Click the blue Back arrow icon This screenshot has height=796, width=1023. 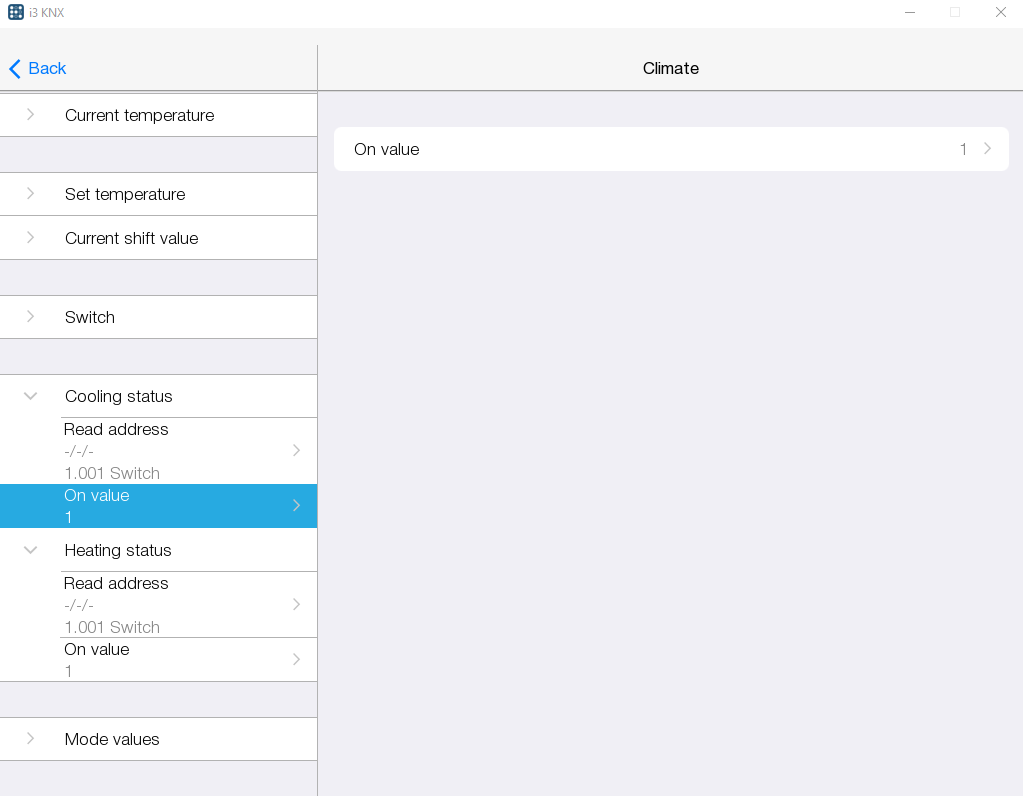15,68
